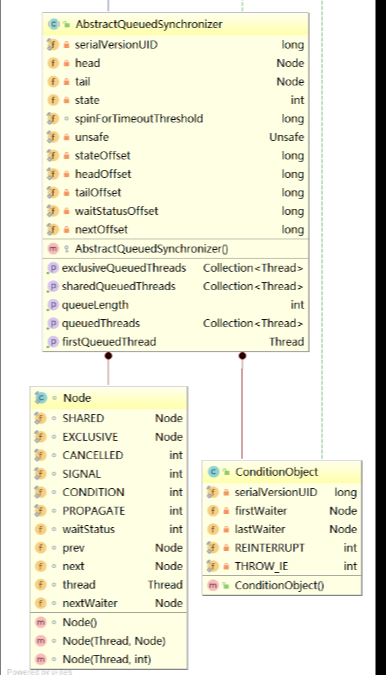Click inner-class connector dot above Node
Viewport: 386px width, 675px height.
[108, 356]
